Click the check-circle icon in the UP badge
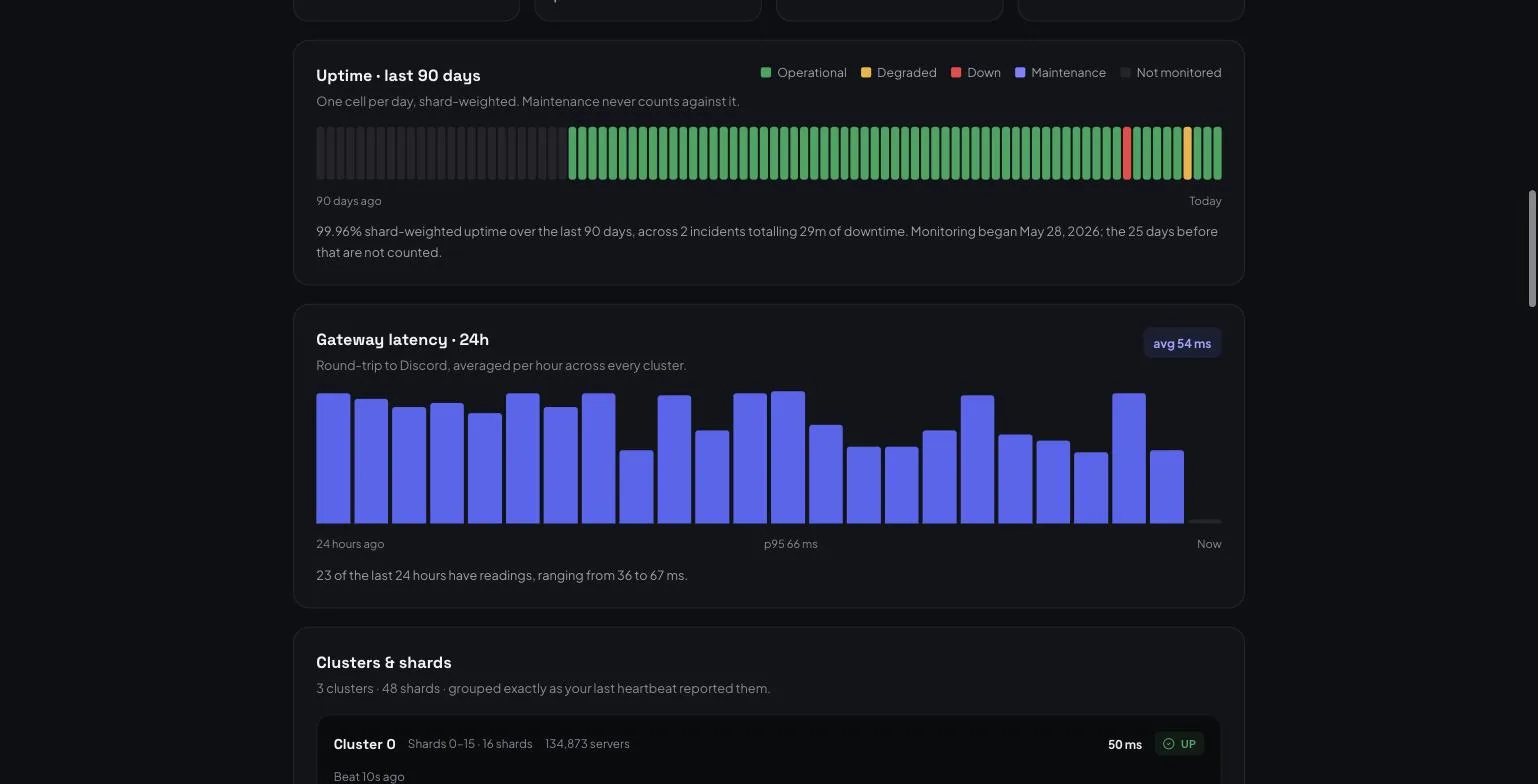This screenshot has width=1538, height=784. point(1169,744)
